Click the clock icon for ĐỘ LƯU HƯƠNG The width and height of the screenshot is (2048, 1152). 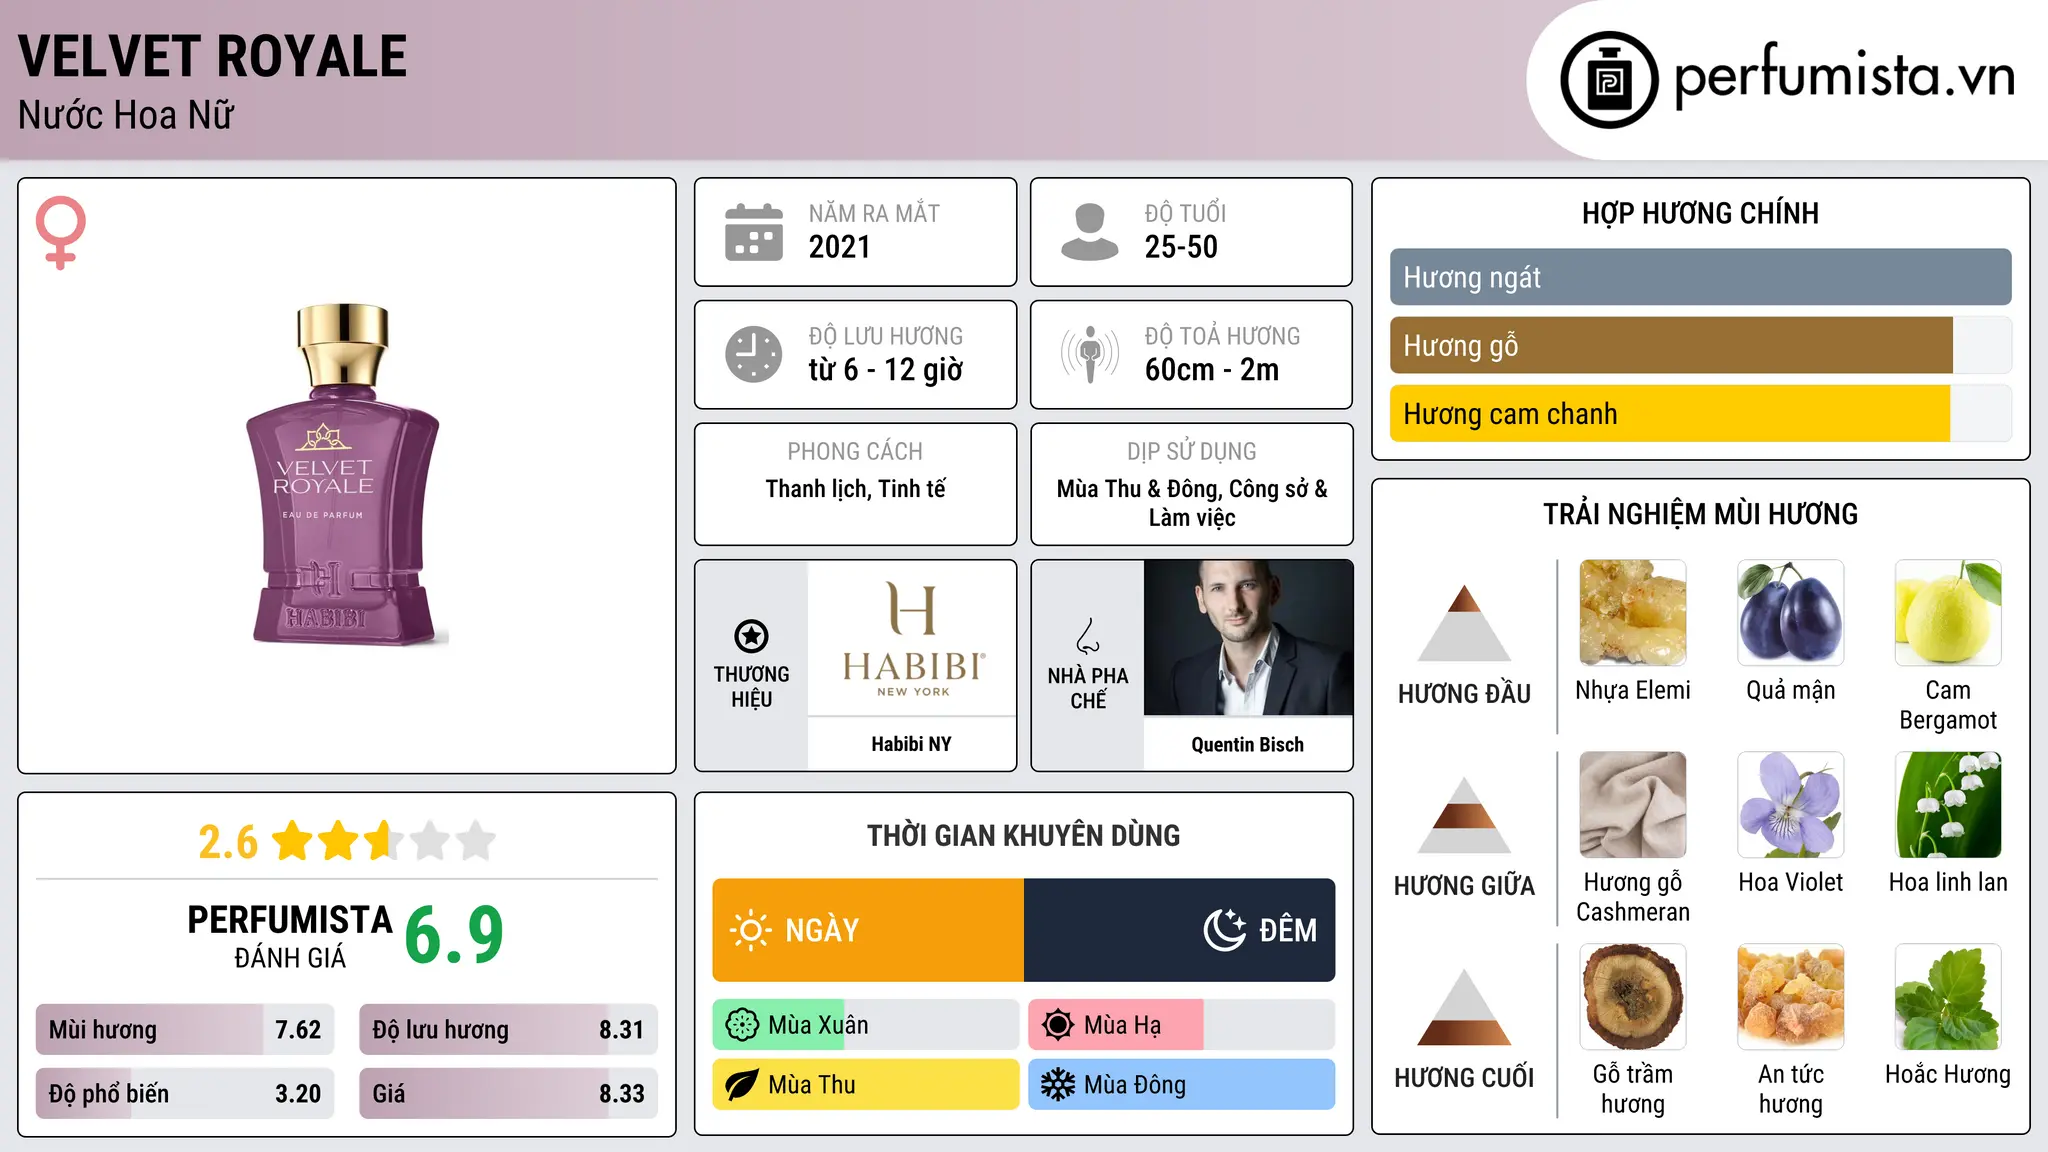click(754, 354)
